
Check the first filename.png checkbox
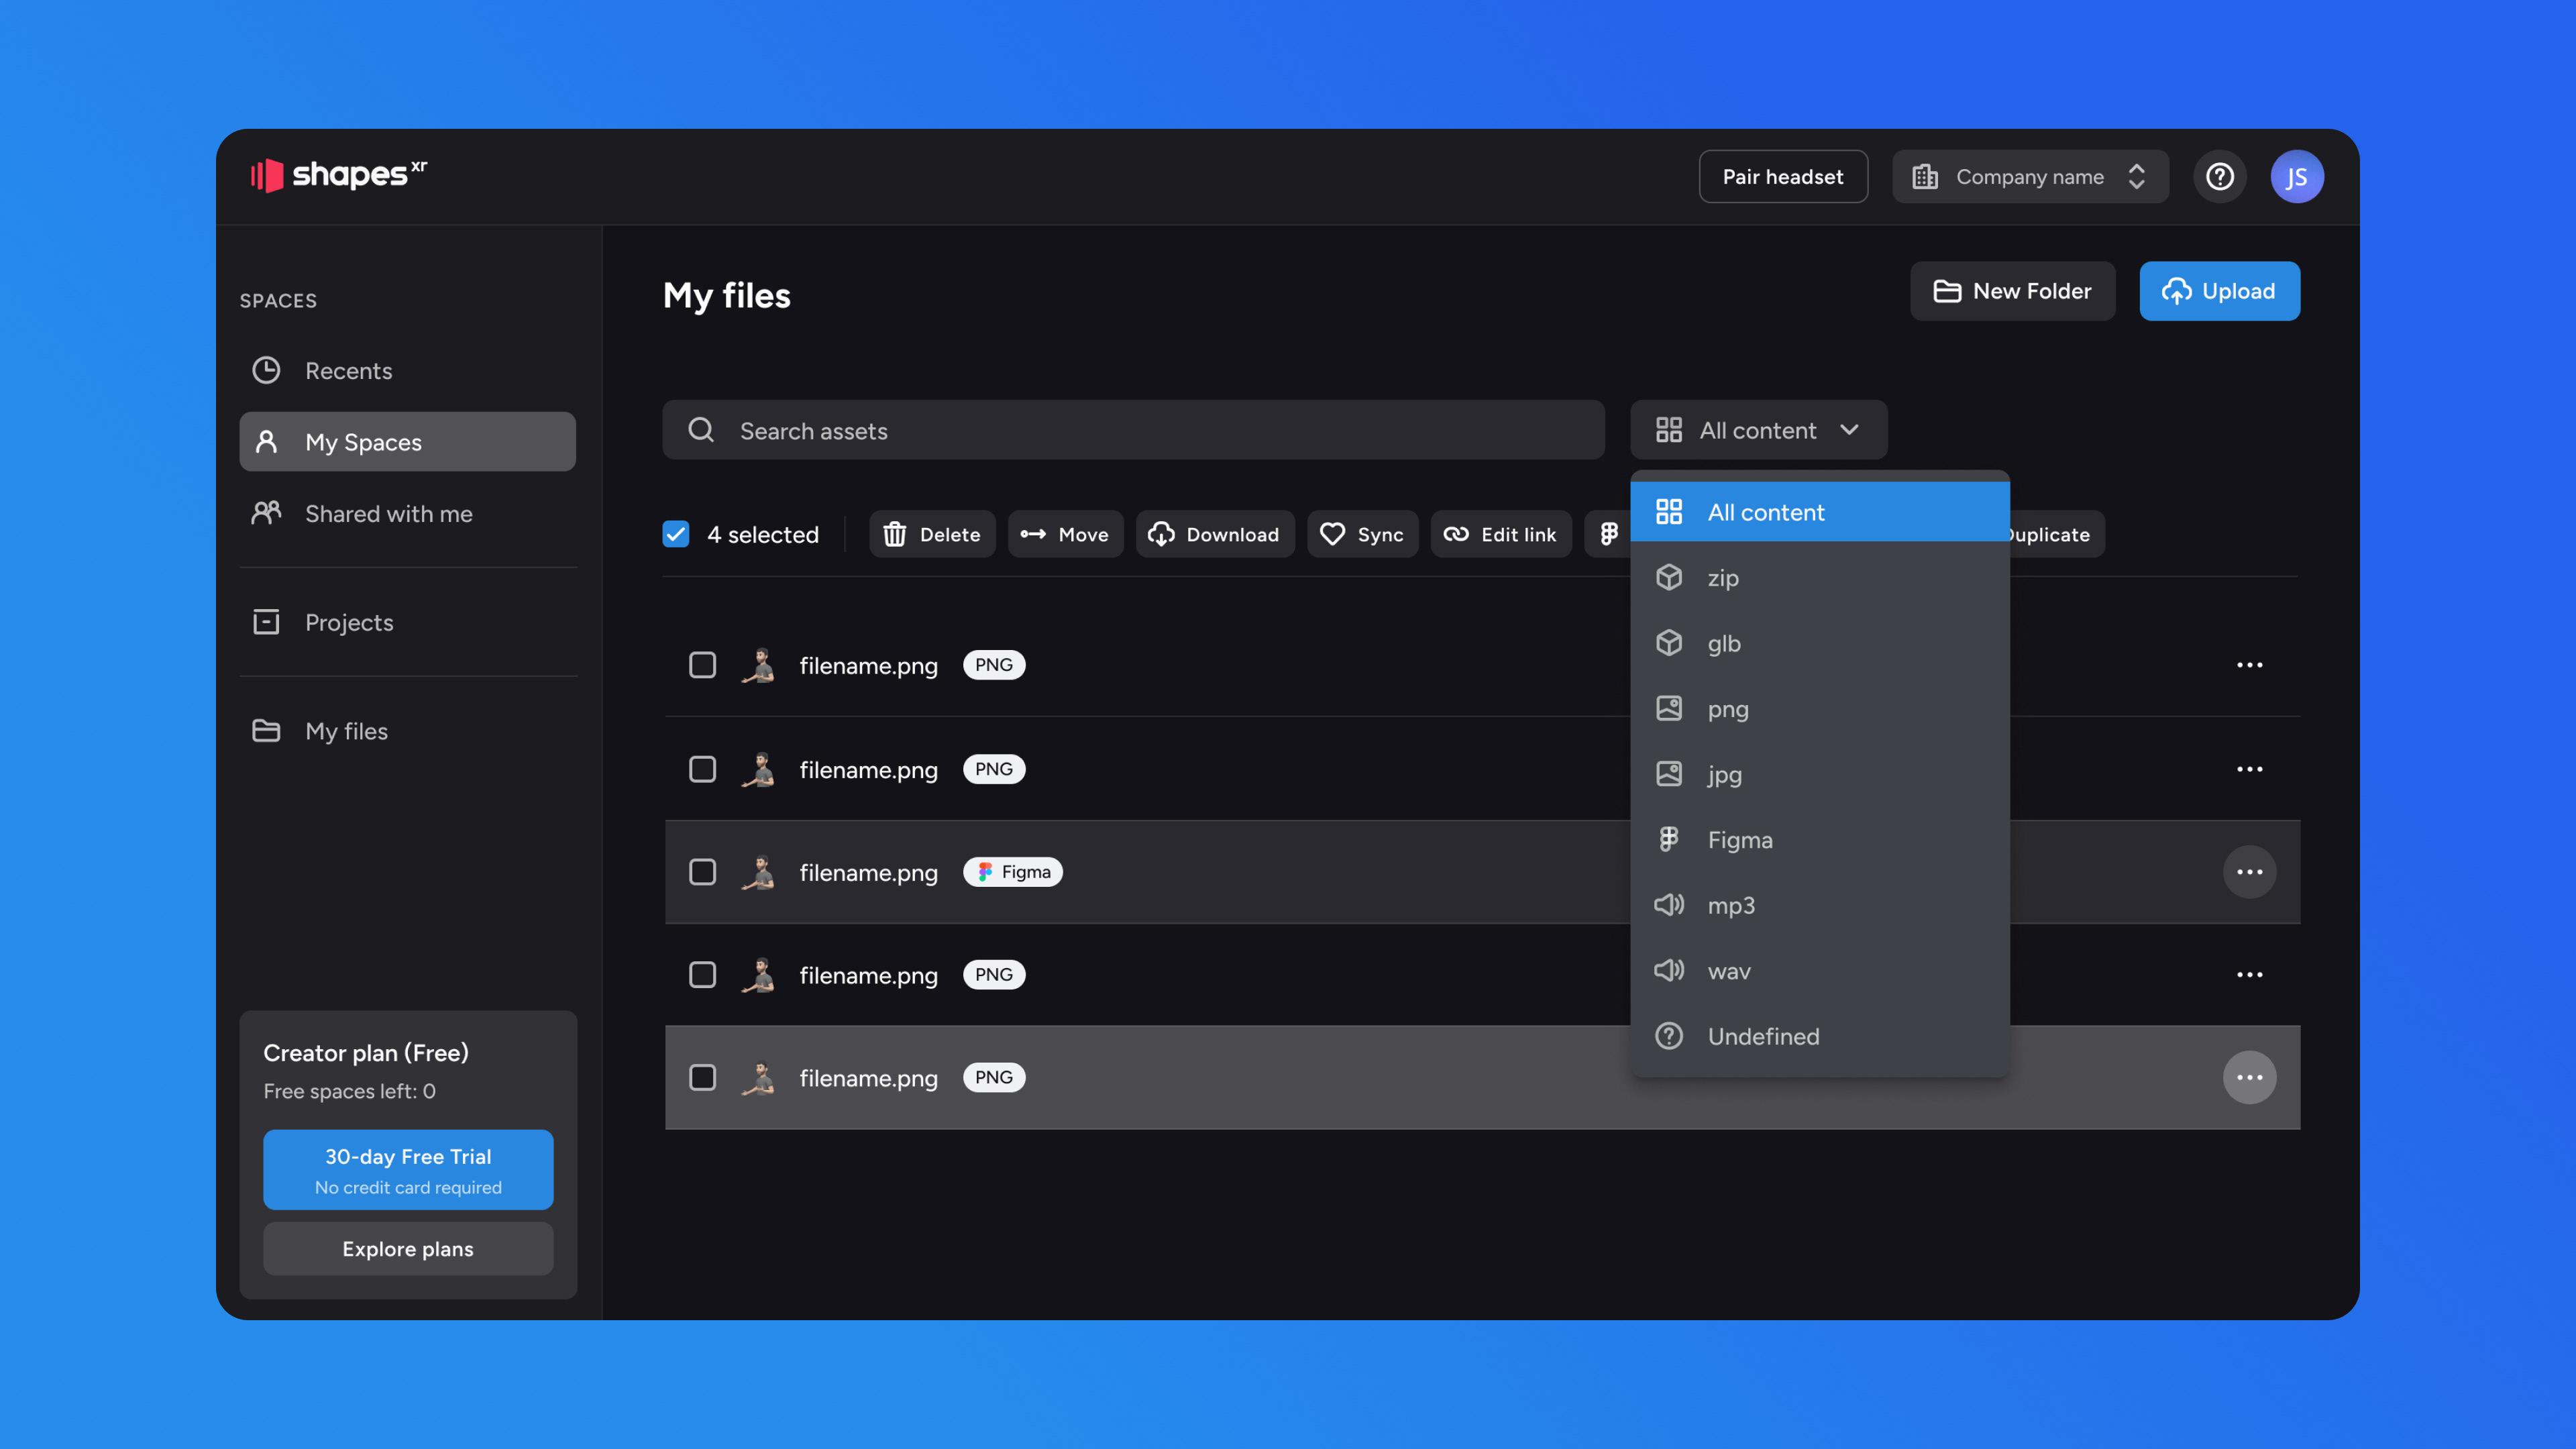[x=703, y=665]
